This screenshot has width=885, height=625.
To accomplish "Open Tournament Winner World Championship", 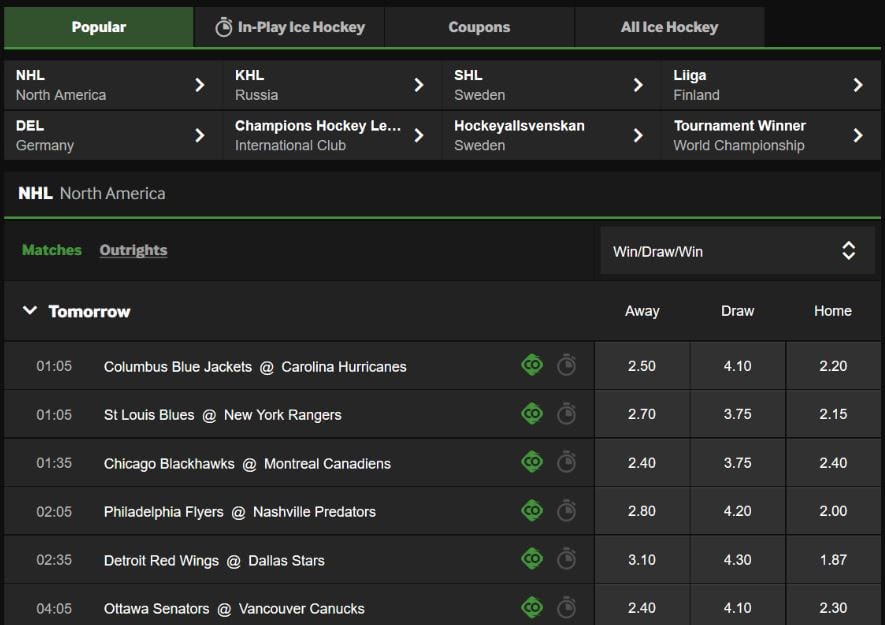I will pos(771,136).
